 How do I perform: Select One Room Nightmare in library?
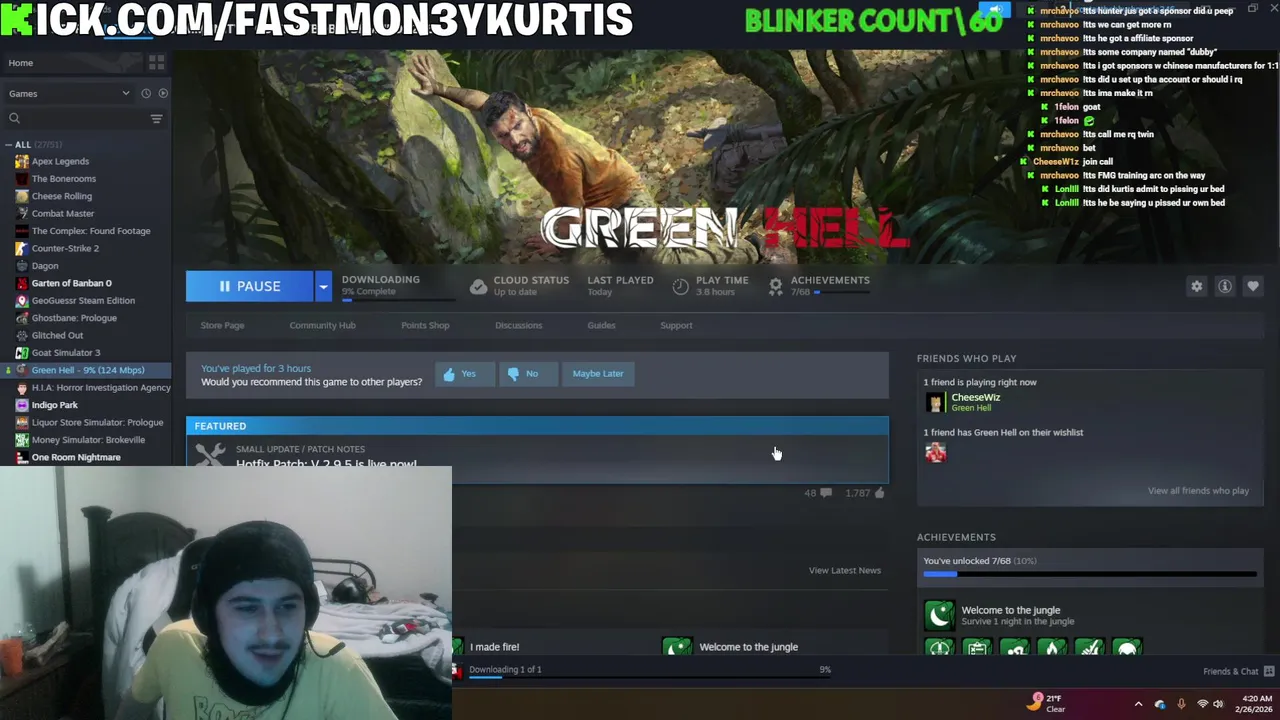point(76,457)
